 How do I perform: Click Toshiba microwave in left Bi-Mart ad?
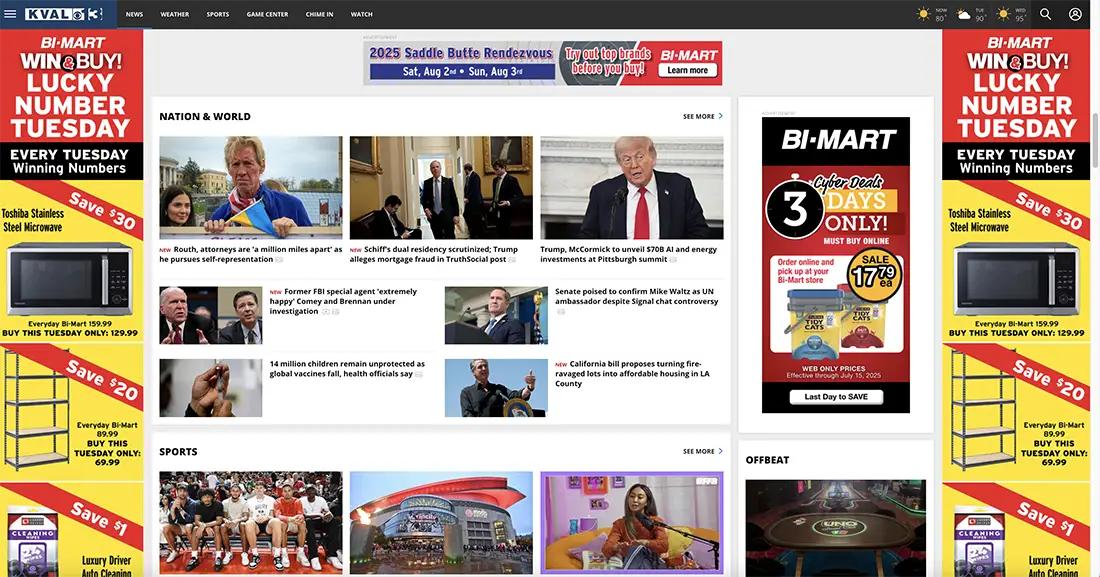click(70, 279)
